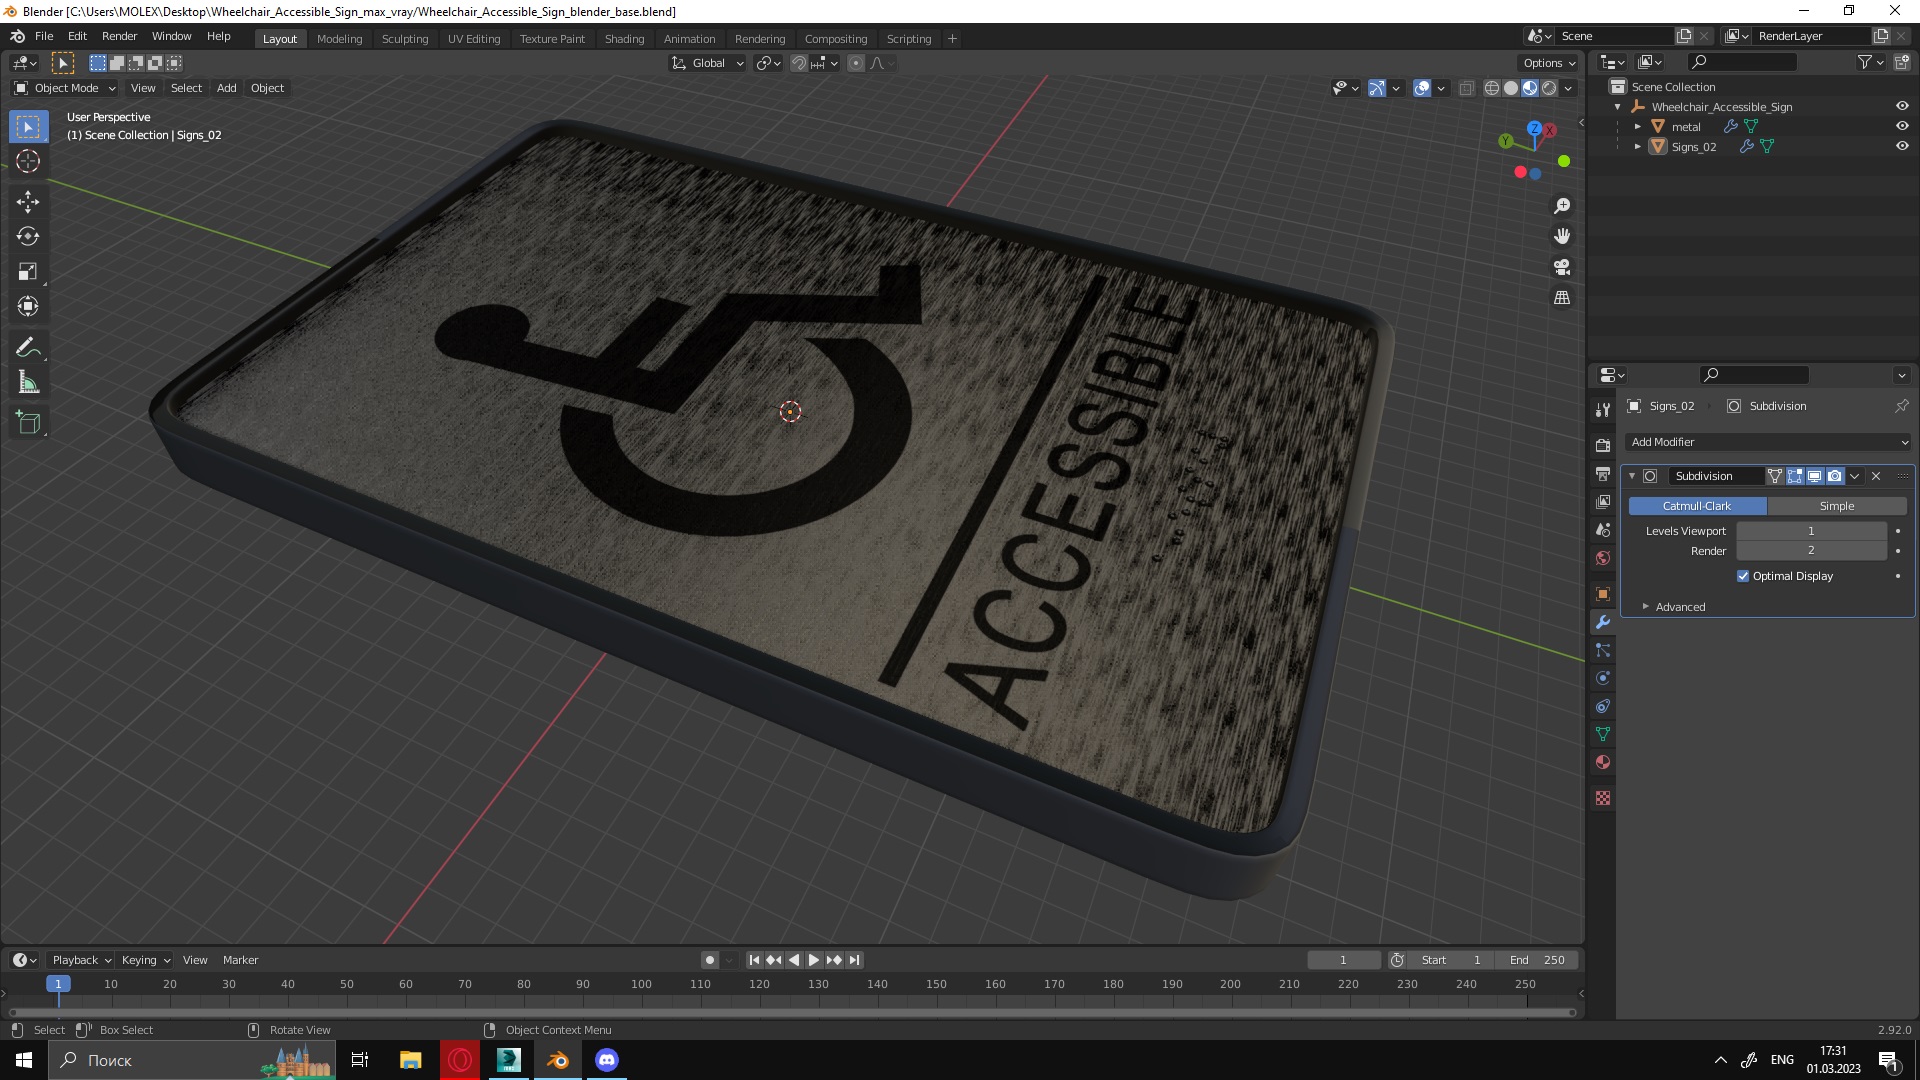
Task: Activate the Move tool
Action: 28,202
